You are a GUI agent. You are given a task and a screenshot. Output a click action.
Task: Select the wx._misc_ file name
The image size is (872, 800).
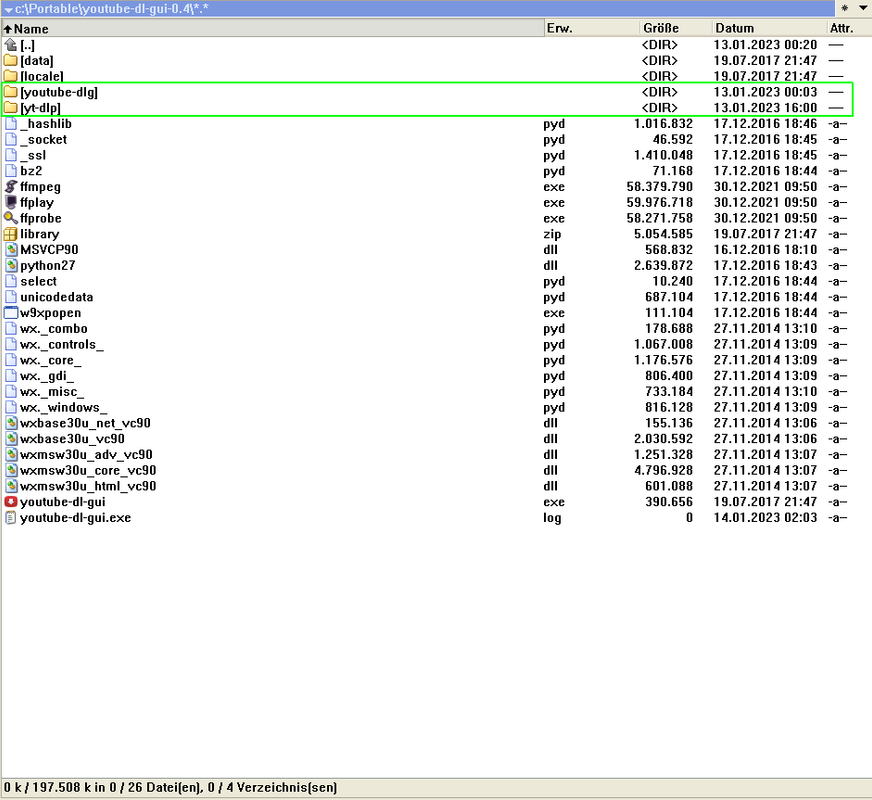coord(52,391)
